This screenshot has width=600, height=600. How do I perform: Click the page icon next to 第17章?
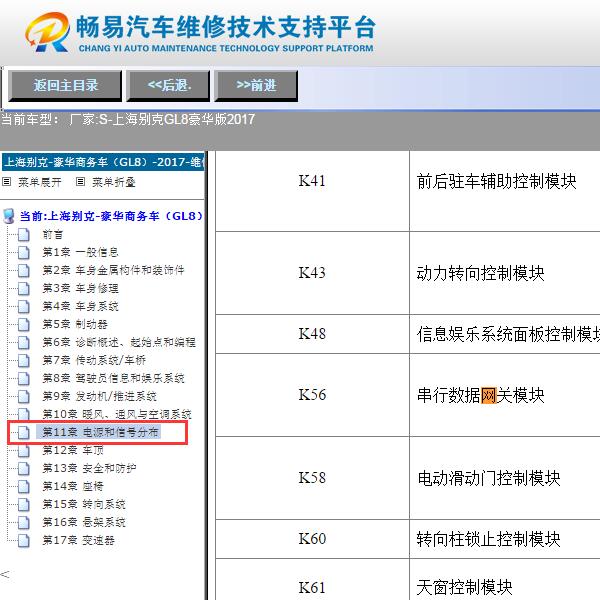pyautogui.click(x=24, y=540)
